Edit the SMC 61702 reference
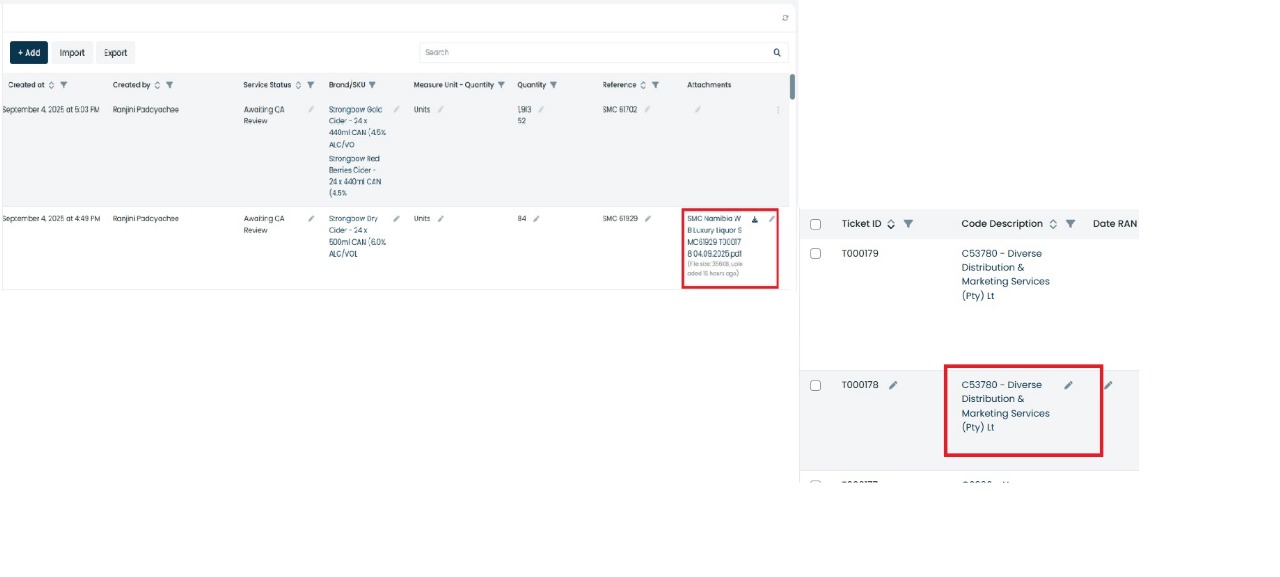 coord(647,109)
